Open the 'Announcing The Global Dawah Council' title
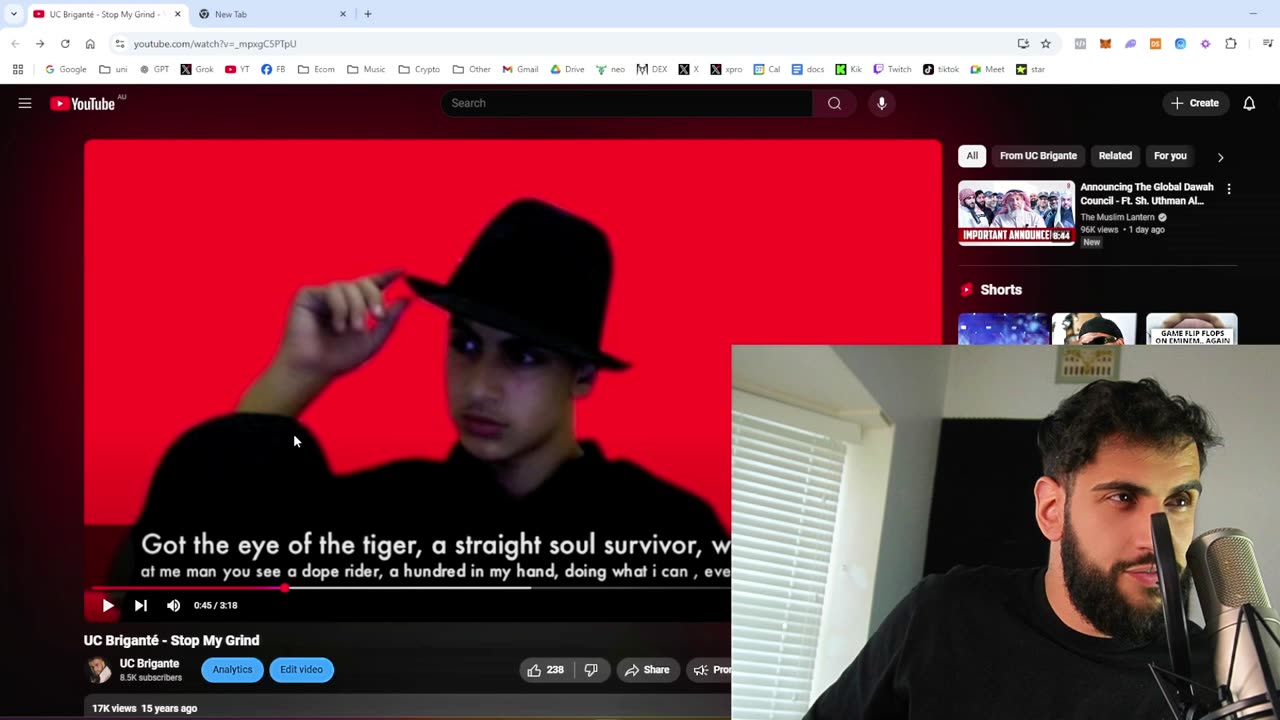 click(1147, 194)
